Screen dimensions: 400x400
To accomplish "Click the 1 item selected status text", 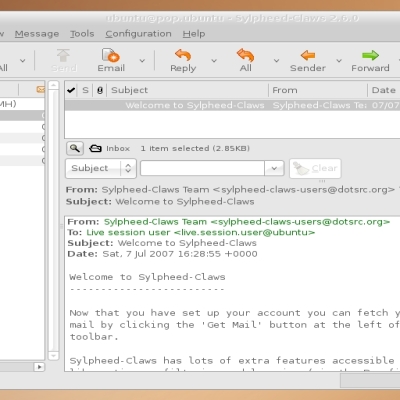I will pos(195,148).
